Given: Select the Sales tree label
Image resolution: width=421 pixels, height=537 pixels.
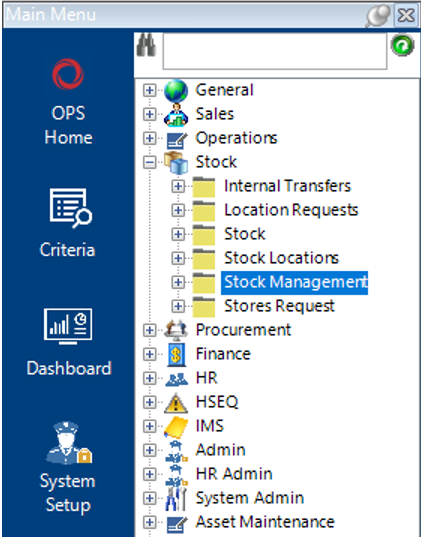Looking at the screenshot, I should click(x=215, y=114).
